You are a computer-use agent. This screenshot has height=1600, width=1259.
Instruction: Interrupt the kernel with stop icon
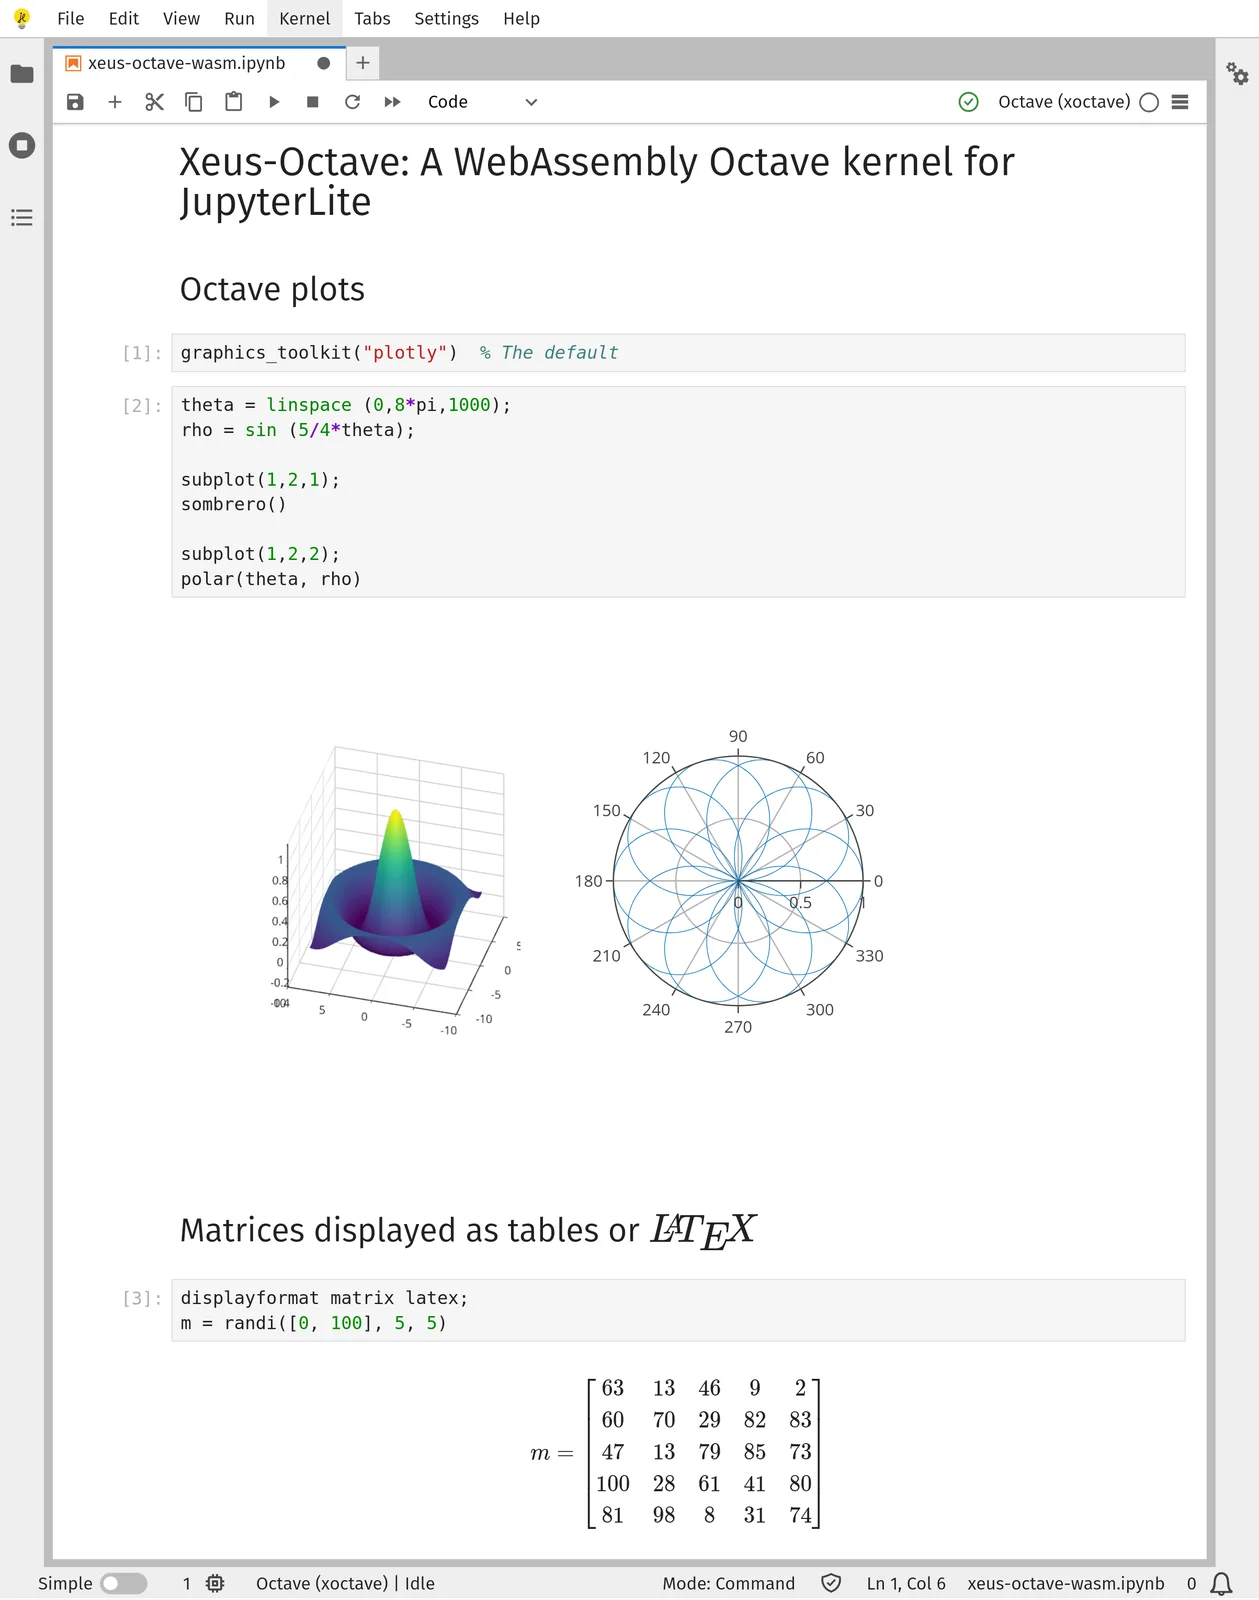click(x=313, y=102)
